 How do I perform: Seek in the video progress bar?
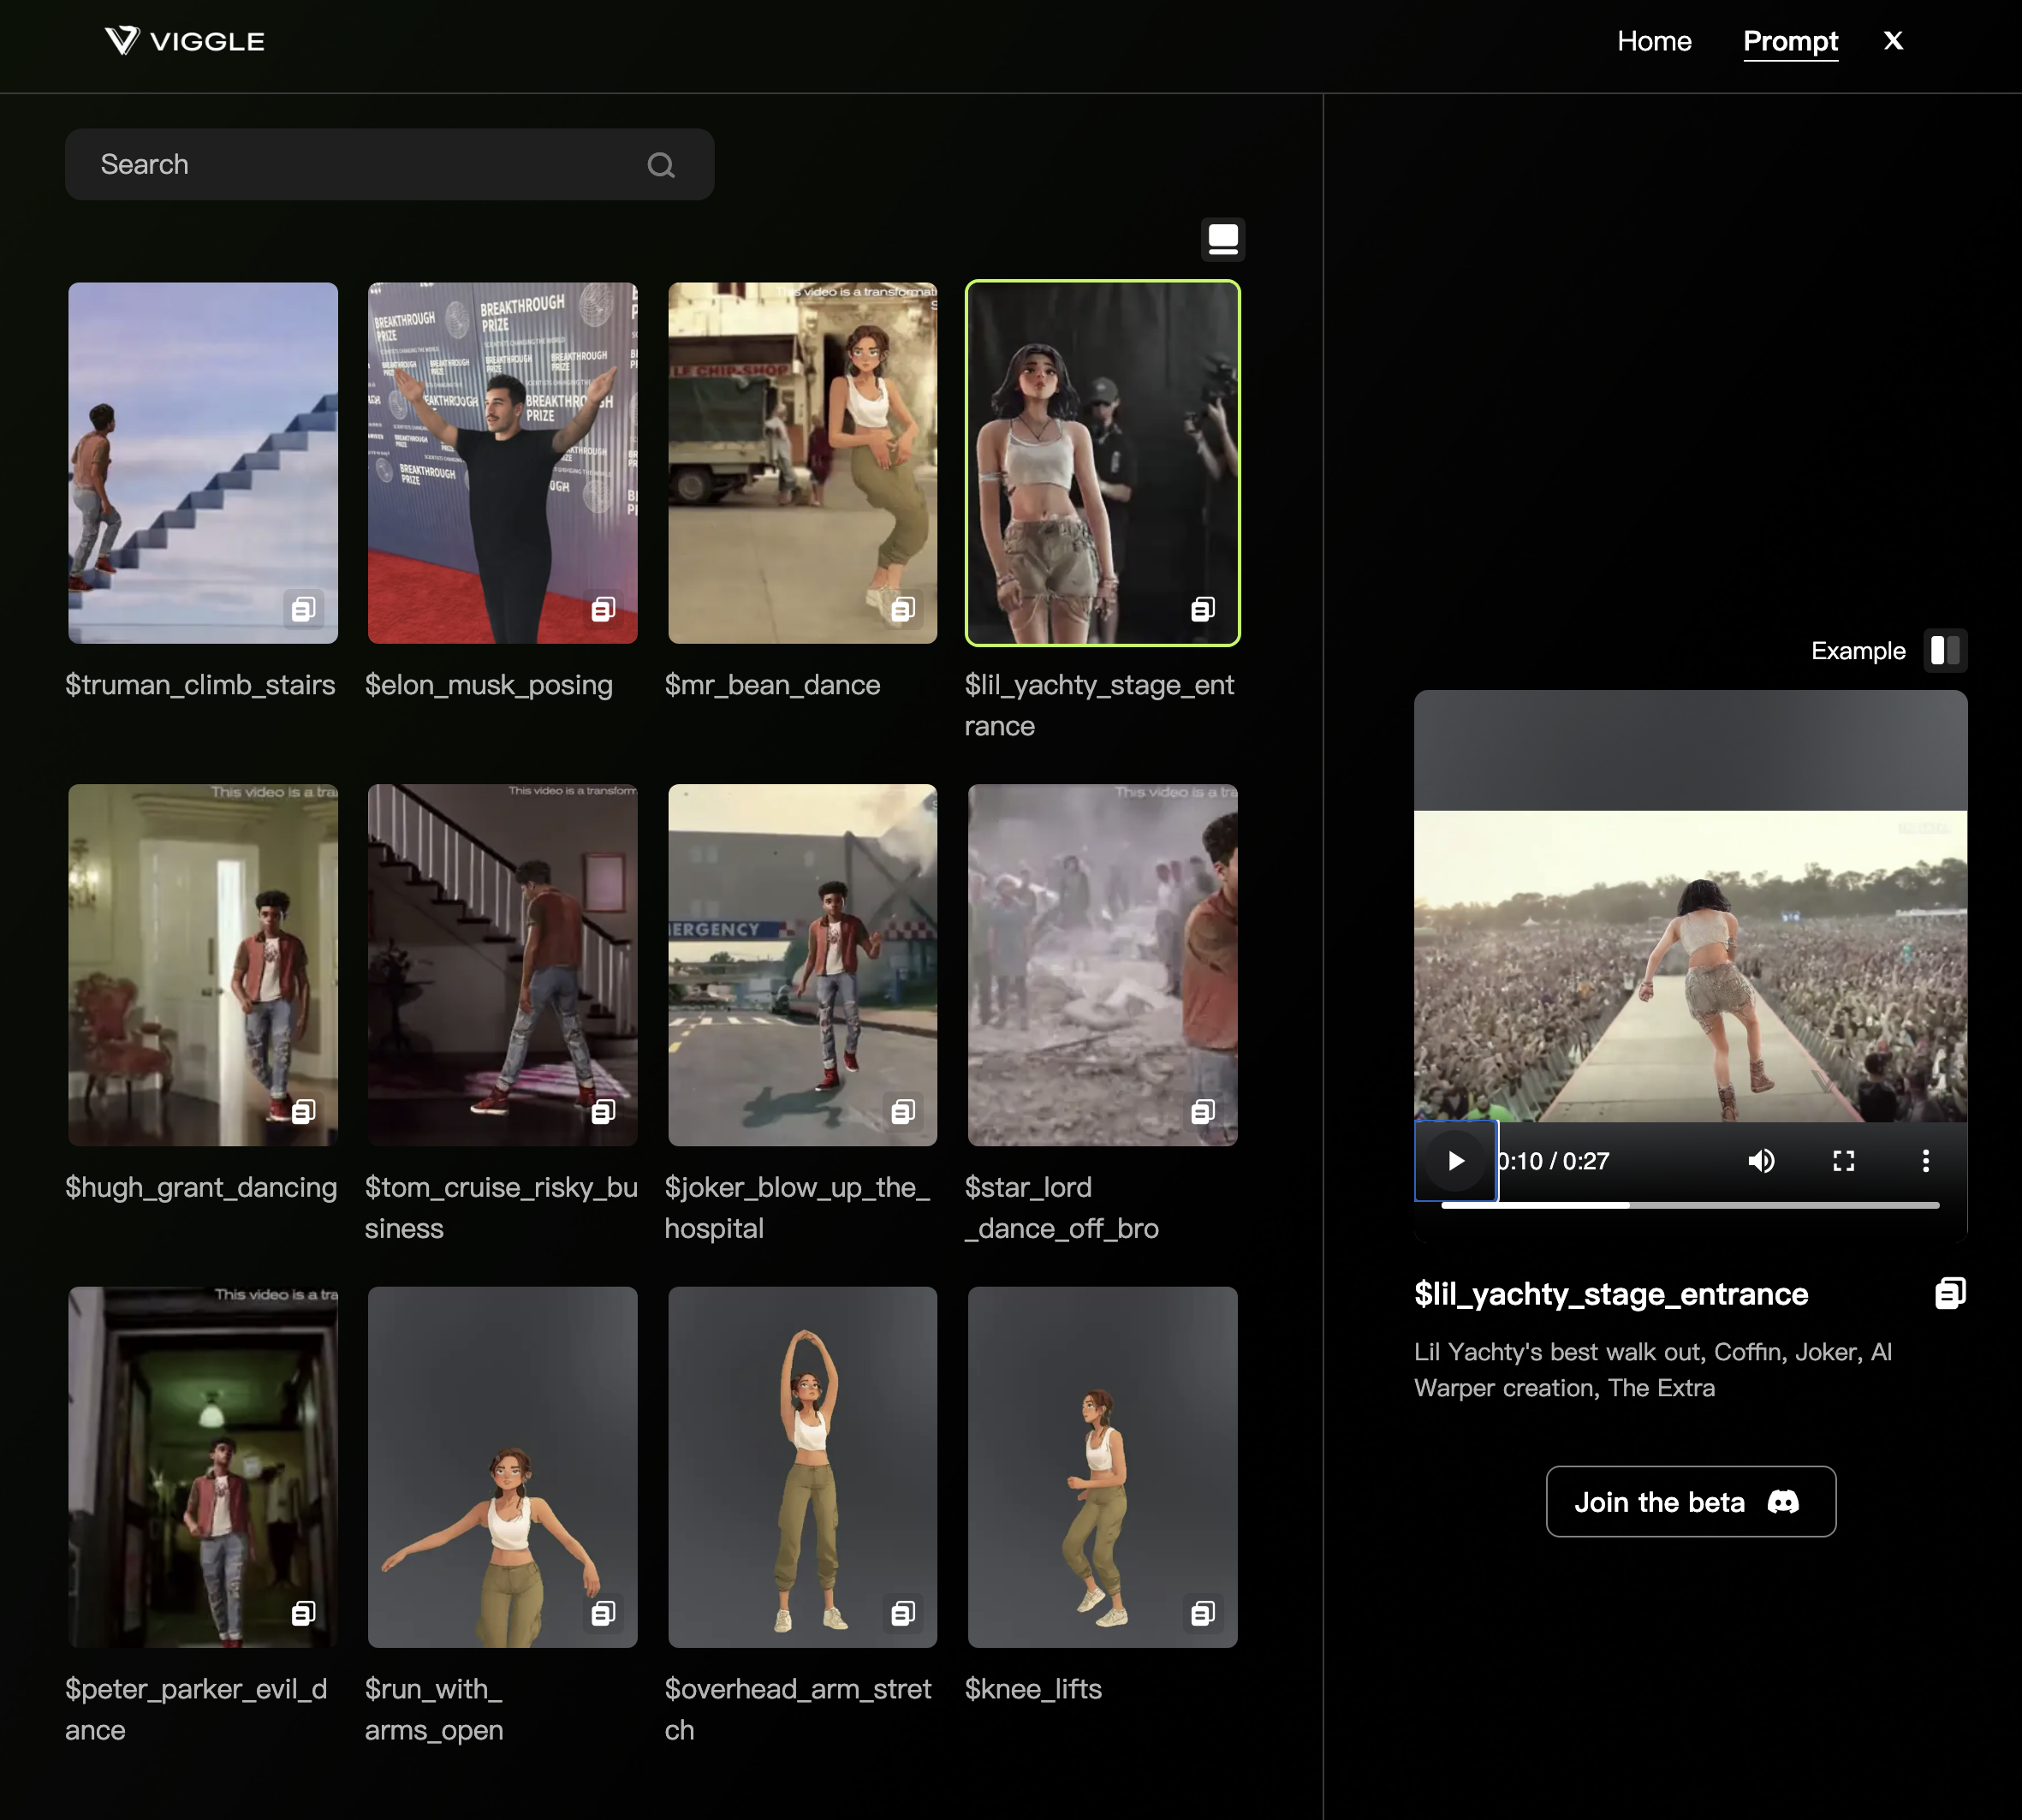point(1690,1206)
